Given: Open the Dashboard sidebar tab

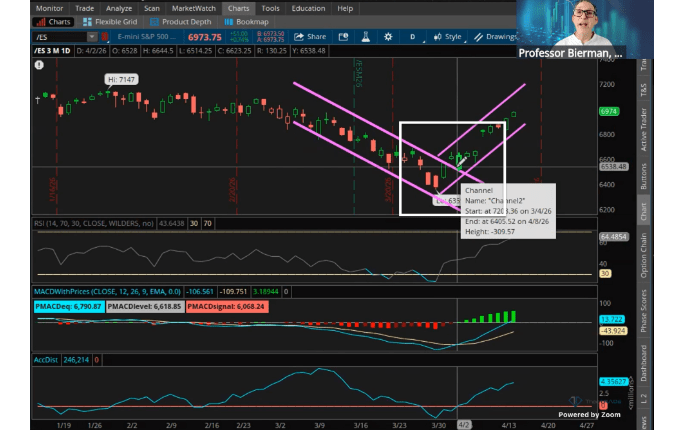Looking at the screenshot, I should 643,363.
